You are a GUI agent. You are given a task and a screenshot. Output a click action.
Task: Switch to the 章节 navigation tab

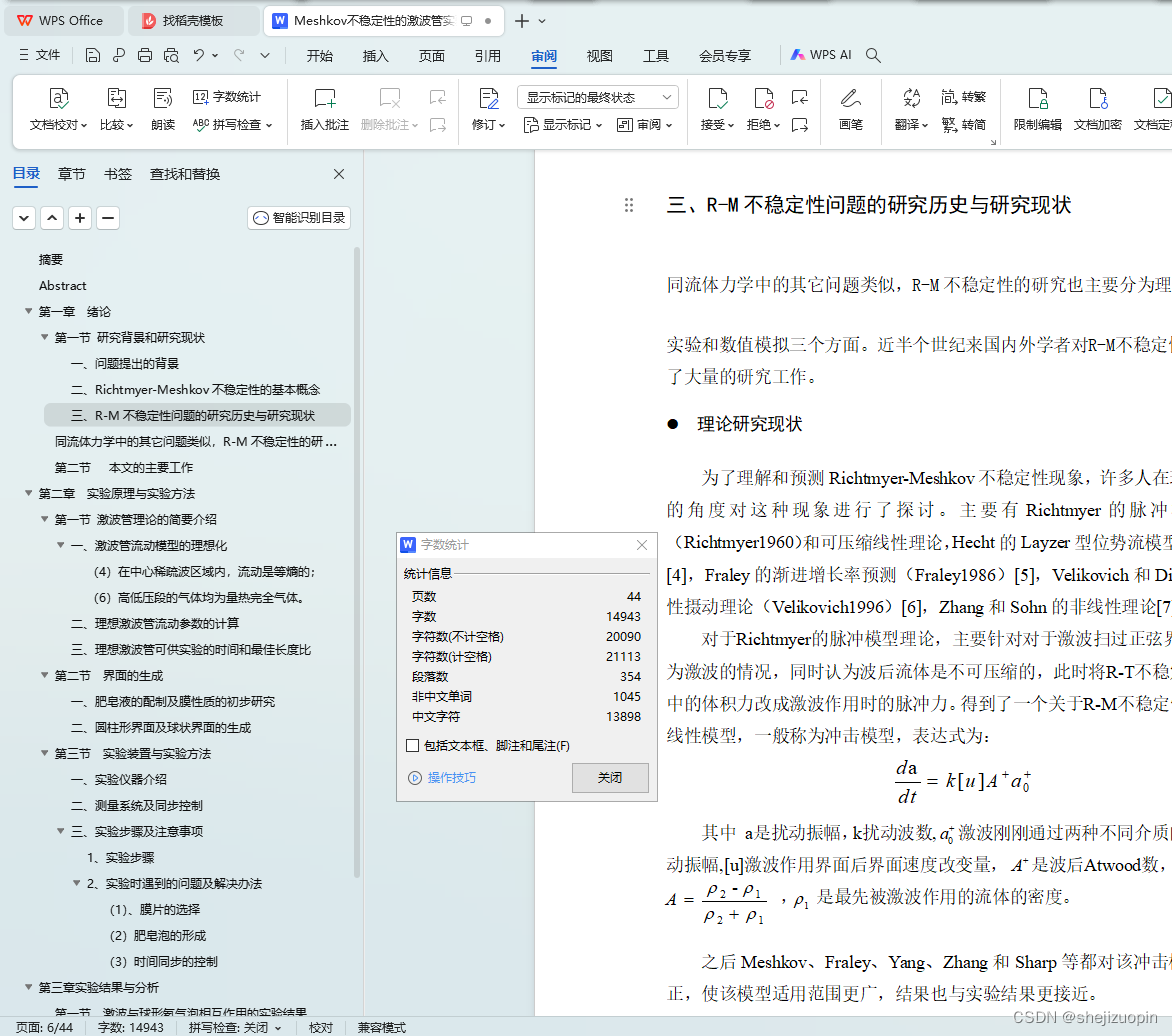72,174
